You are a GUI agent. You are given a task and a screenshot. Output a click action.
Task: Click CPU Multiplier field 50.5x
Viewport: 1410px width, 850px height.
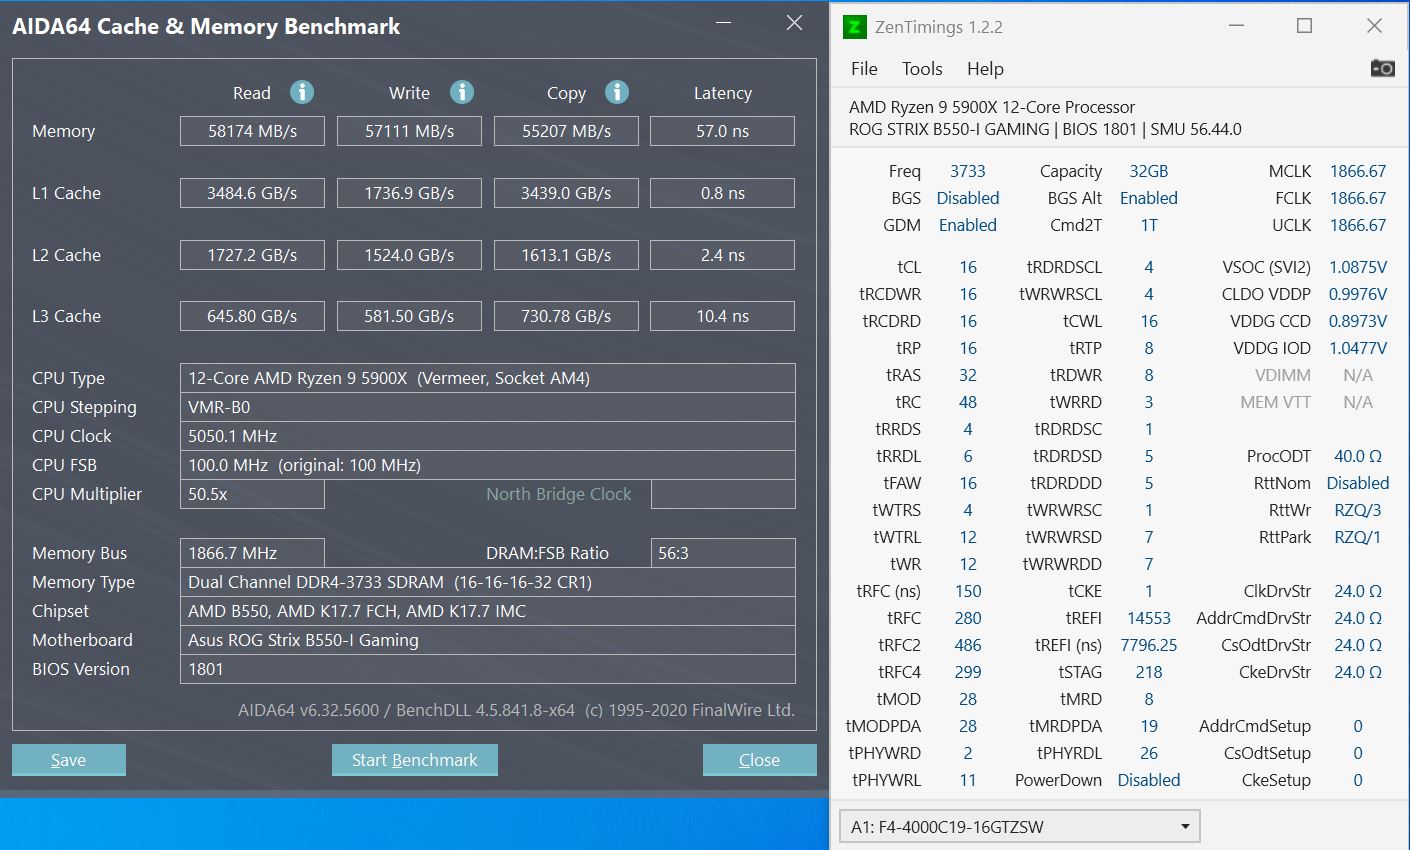(252, 494)
